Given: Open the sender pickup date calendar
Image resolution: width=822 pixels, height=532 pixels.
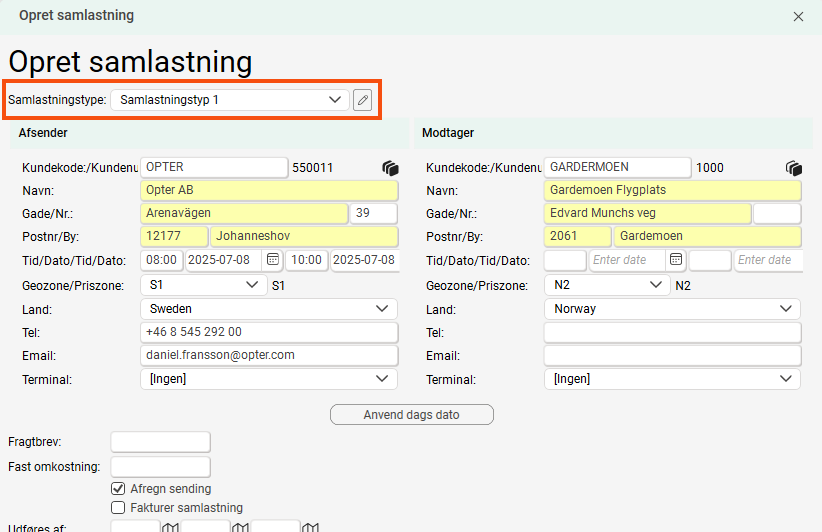Looking at the screenshot, I should [272, 260].
